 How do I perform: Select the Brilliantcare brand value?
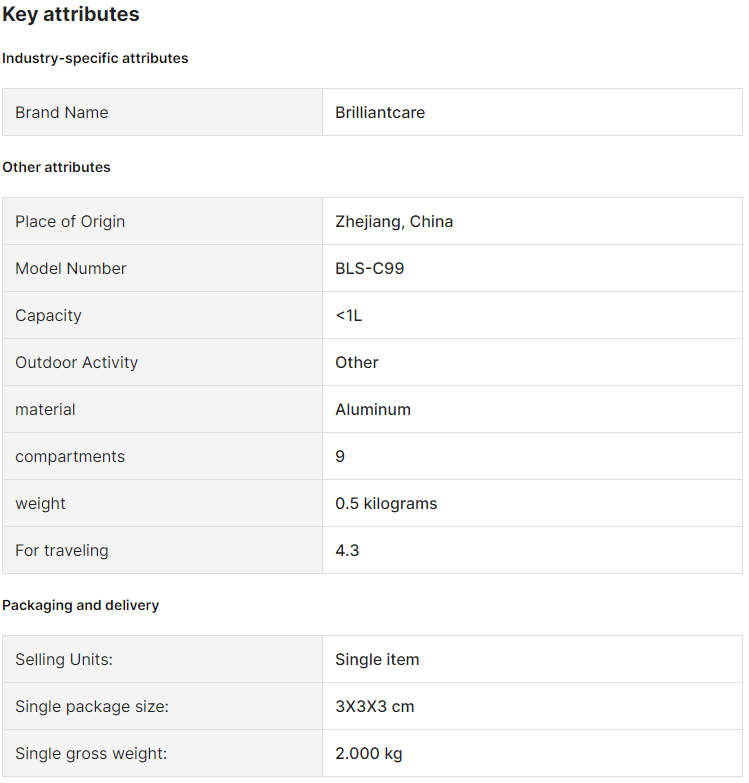[x=380, y=112]
